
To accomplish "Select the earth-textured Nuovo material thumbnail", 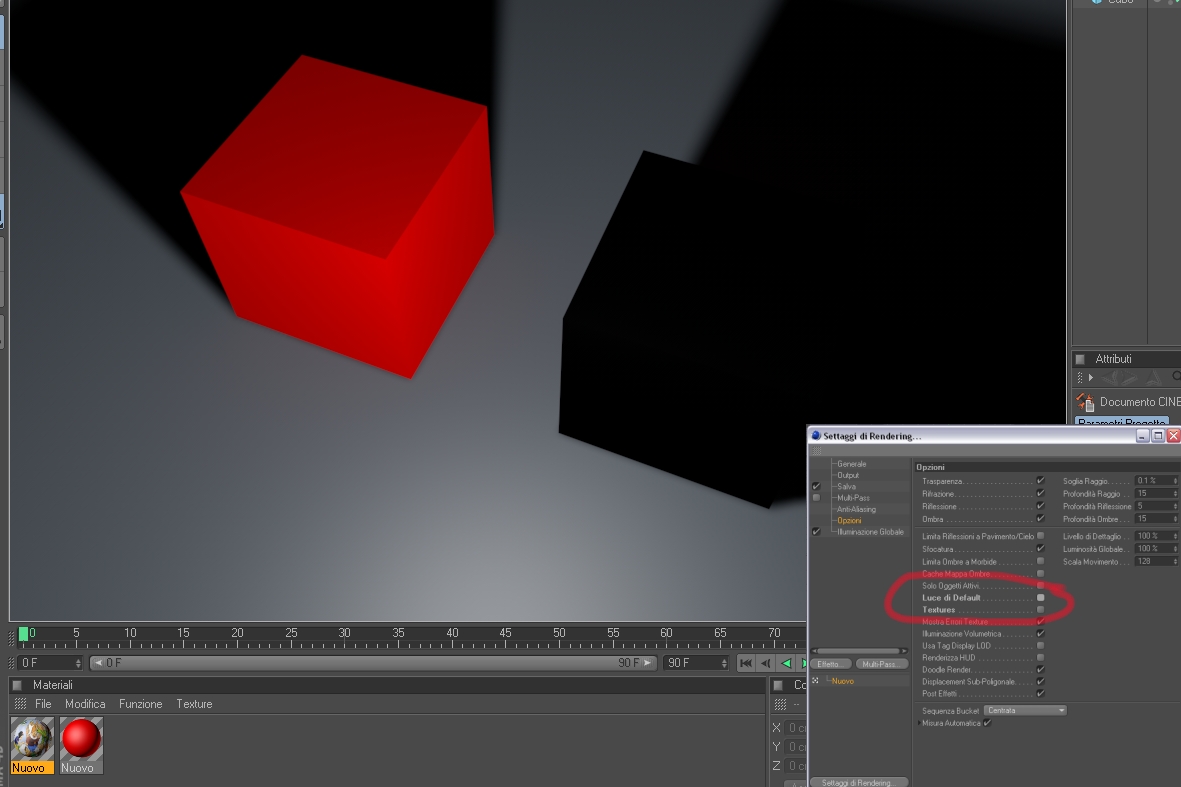I will pyautogui.click(x=32, y=738).
